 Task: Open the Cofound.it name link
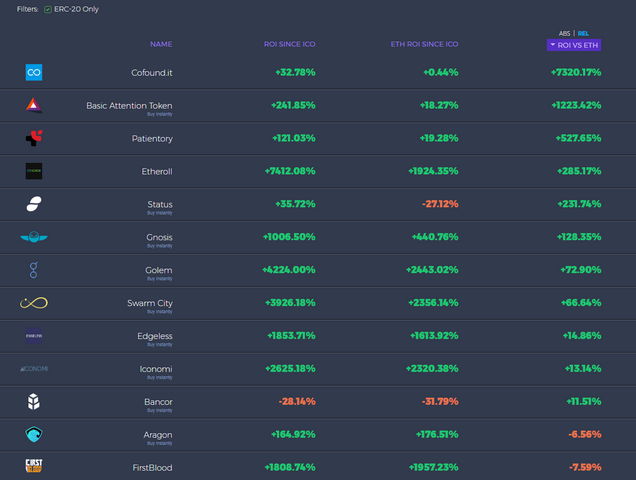[152, 73]
